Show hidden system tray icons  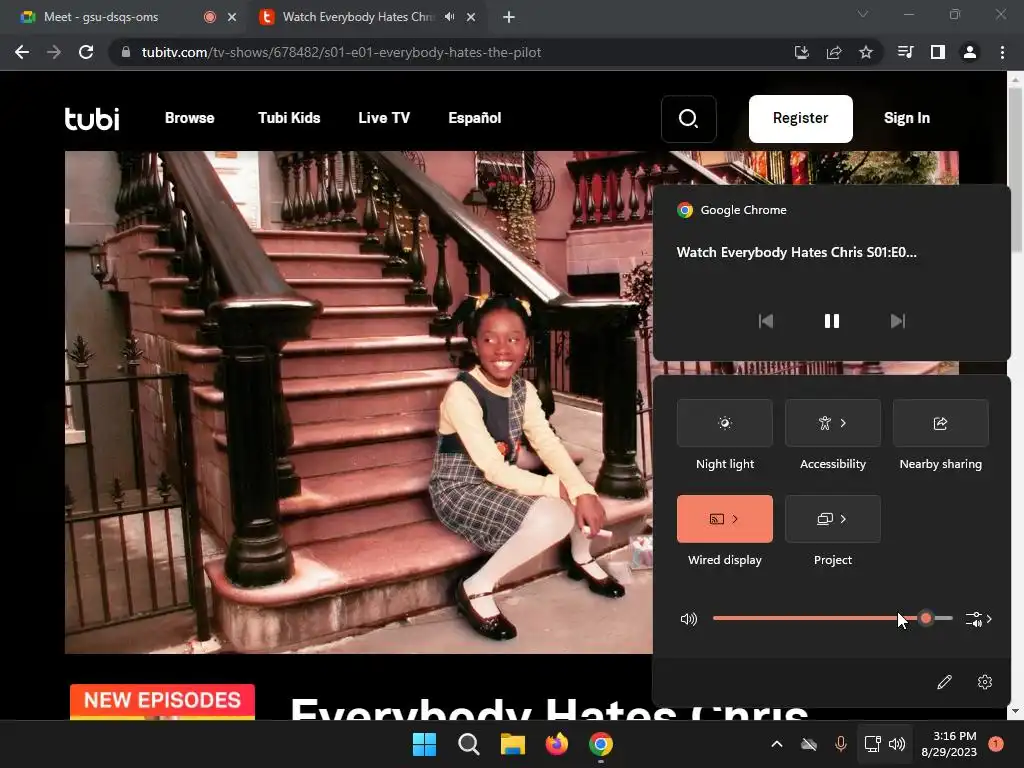click(x=776, y=744)
